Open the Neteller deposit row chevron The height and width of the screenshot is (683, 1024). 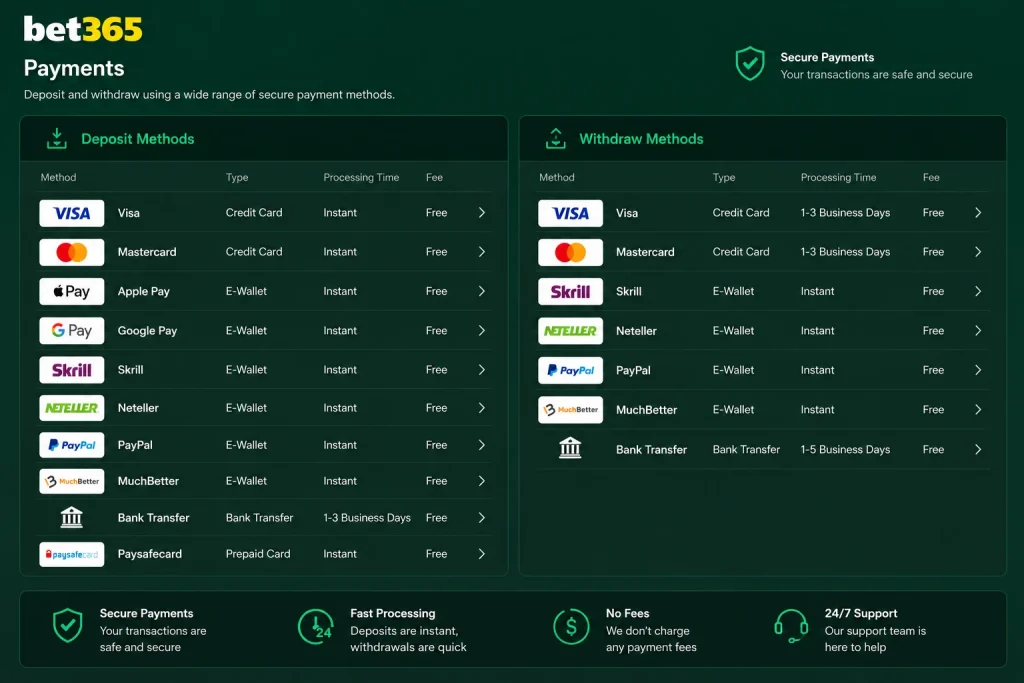(482, 408)
